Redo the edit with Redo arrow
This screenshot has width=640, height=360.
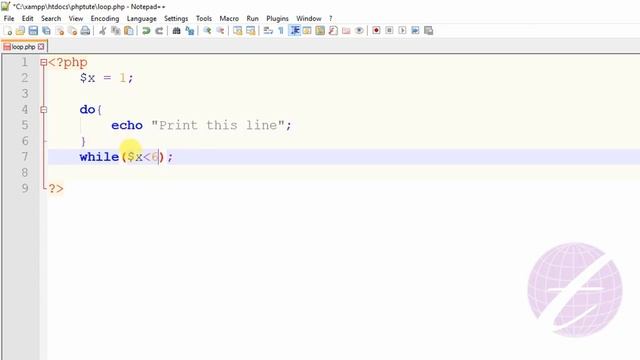(159, 31)
